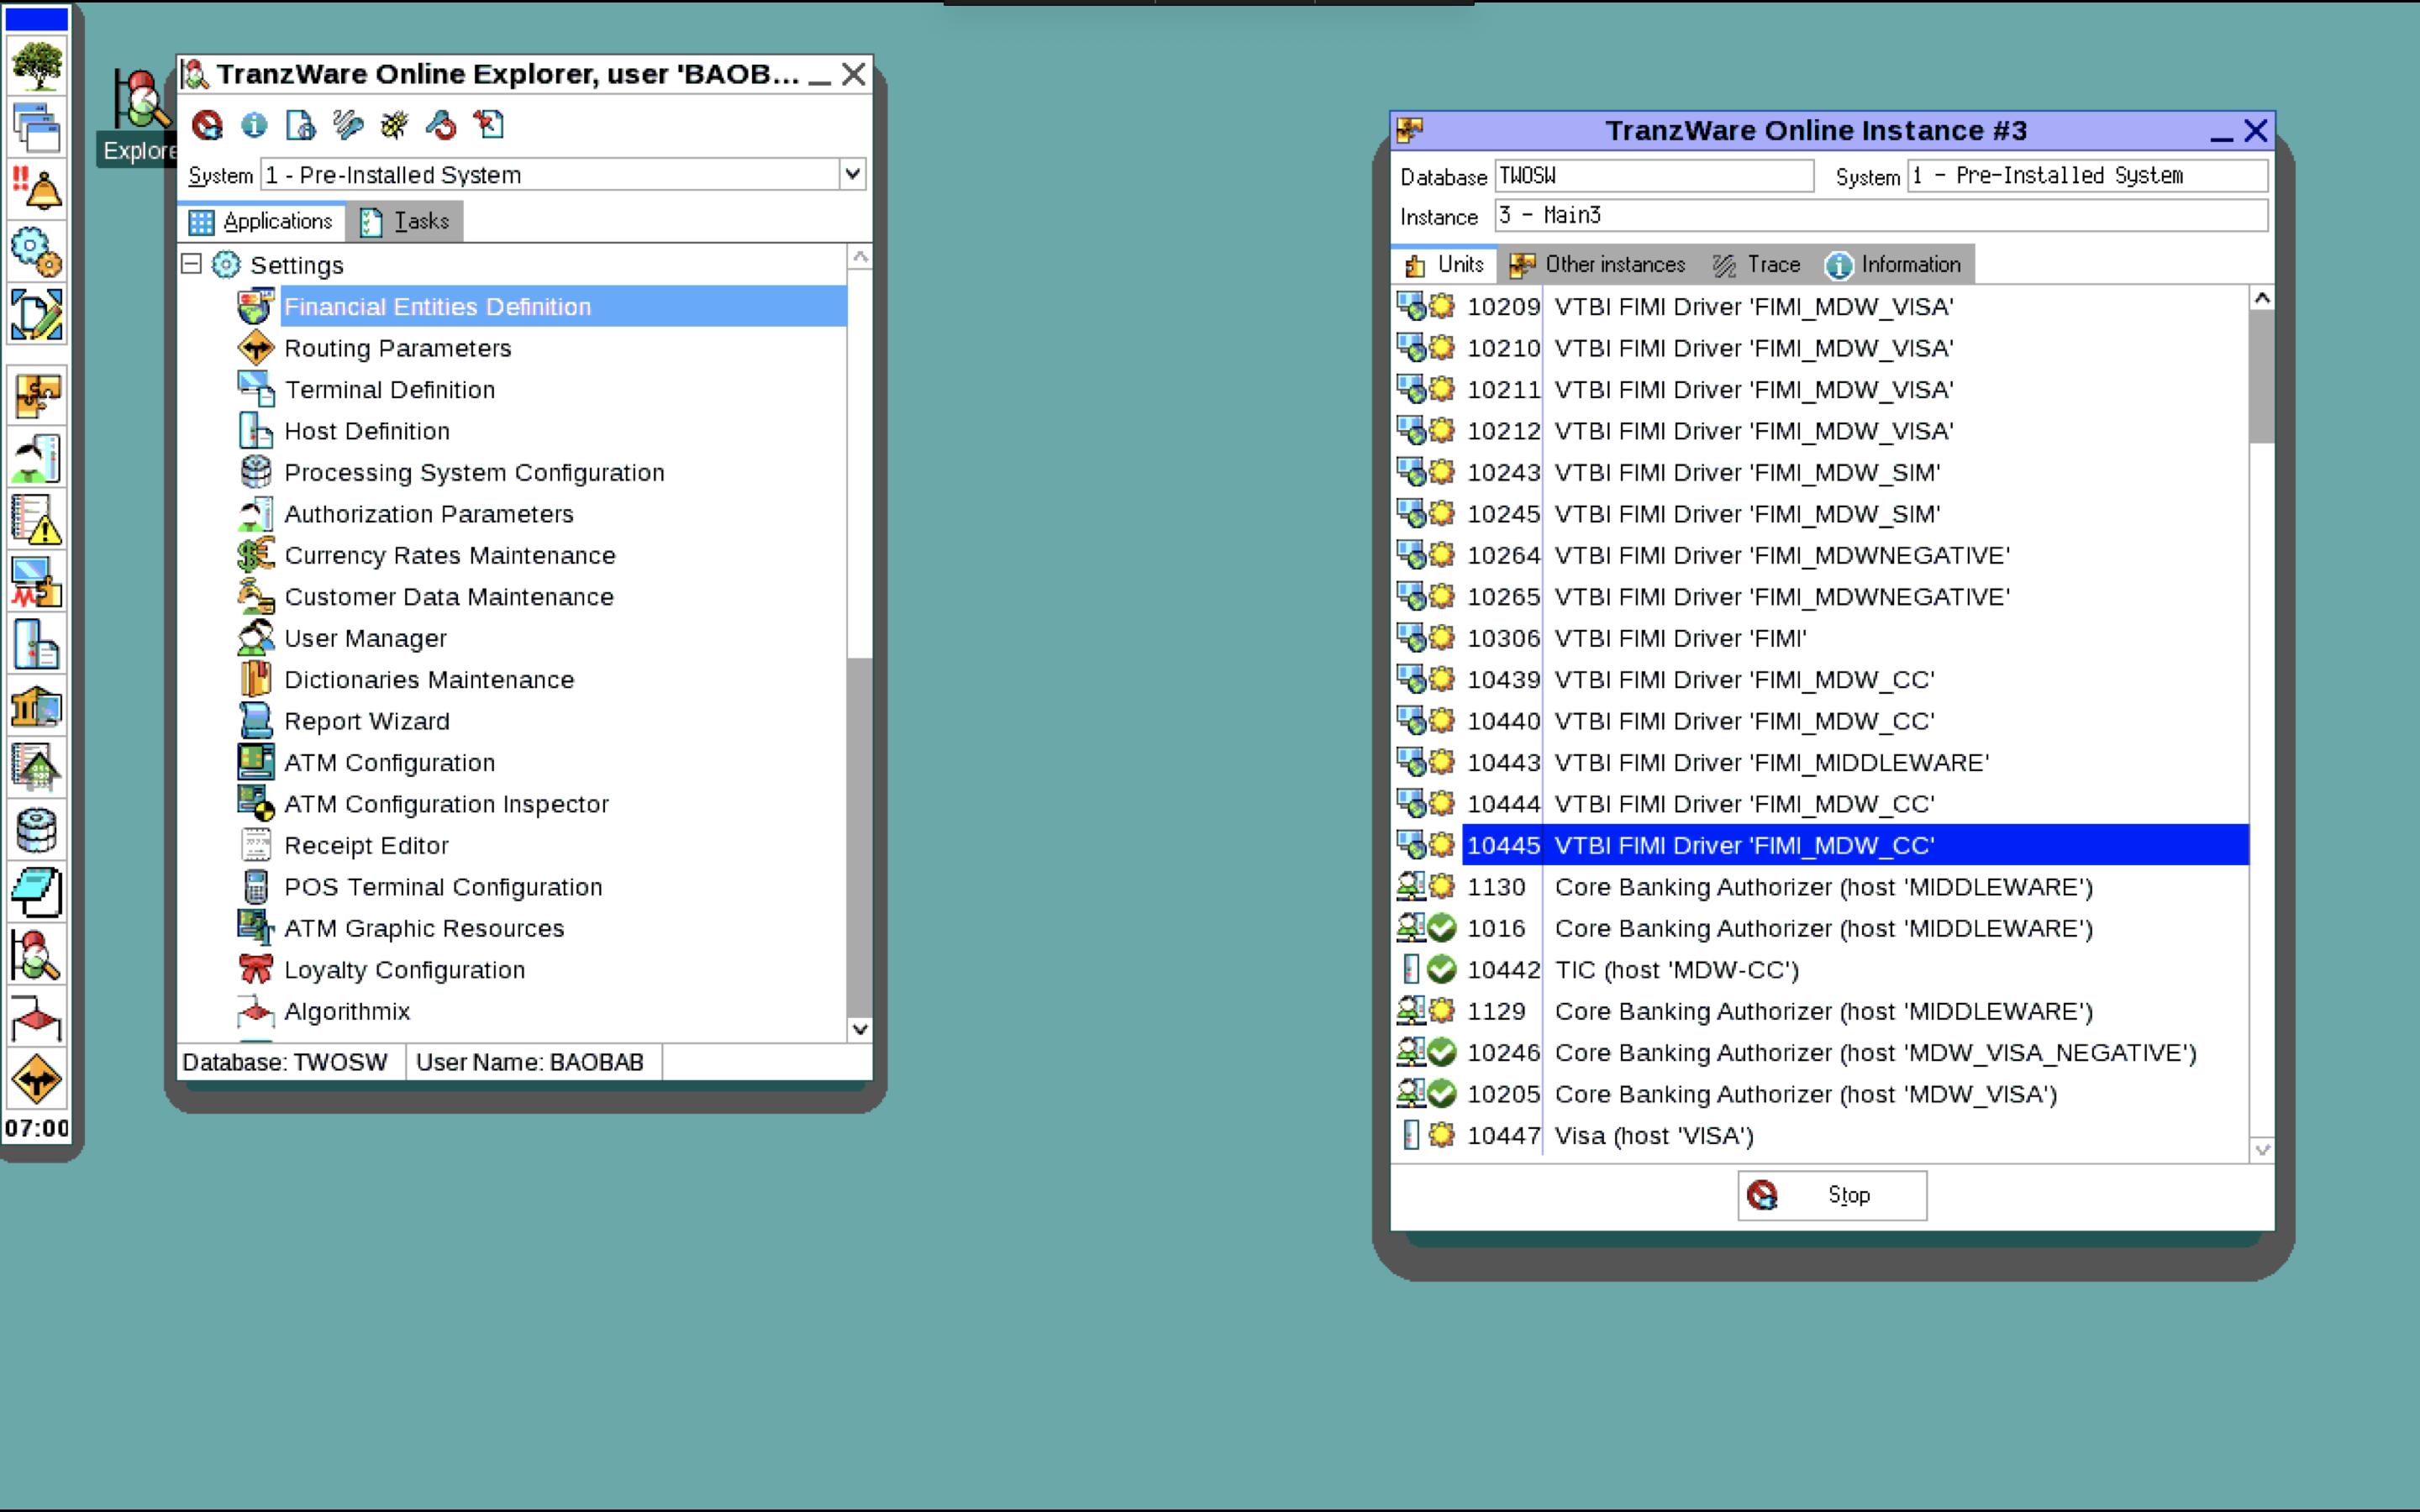Select unit 10264 VTBI FIMI Driver 'FIMI_MDWNEGATIVE'
The width and height of the screenshot is (2420, 1512).
1820,555
